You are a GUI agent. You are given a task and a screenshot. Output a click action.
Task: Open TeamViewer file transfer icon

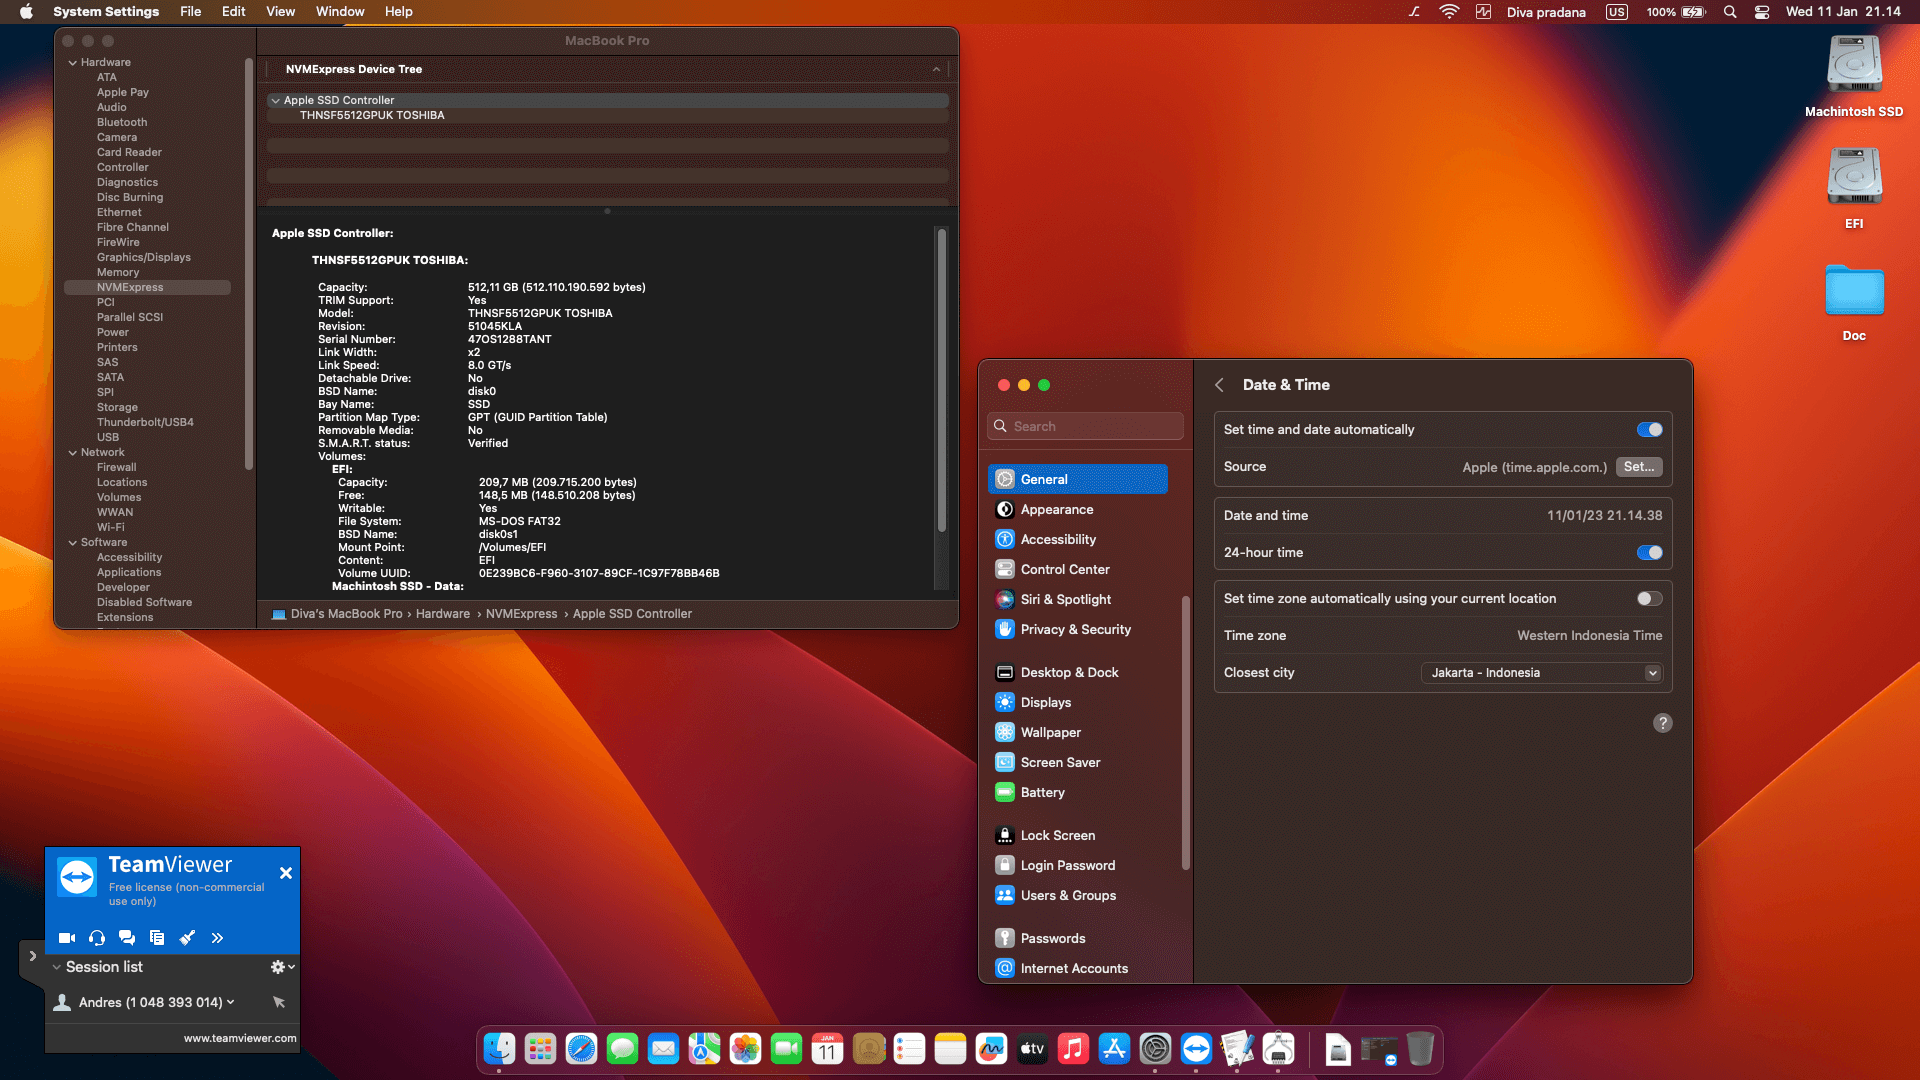coord(156,937)
